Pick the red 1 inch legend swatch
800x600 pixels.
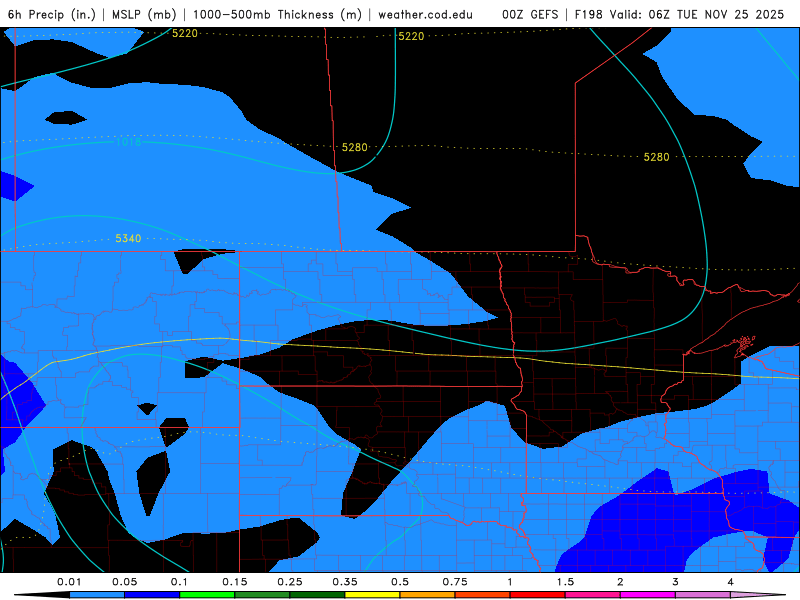tap(538, 595)
